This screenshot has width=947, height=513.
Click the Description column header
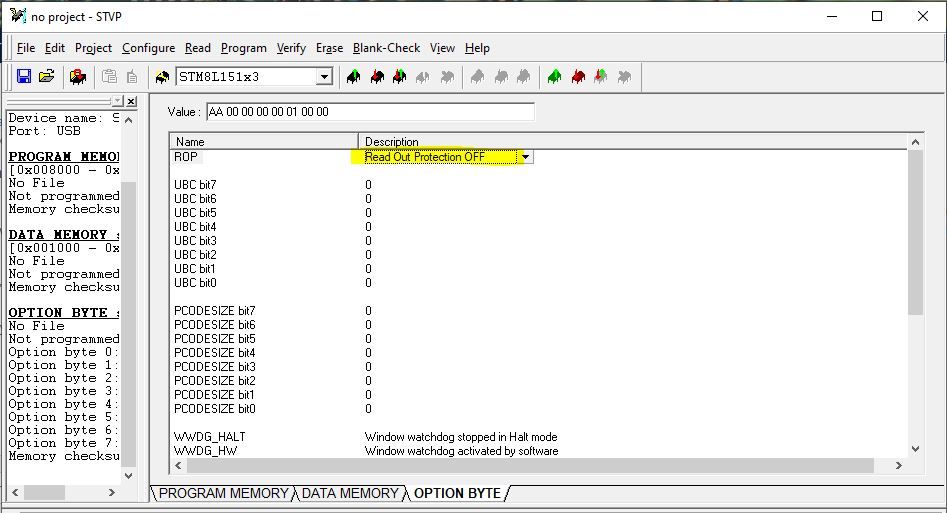pyautogui.click(x=633, y=141)
